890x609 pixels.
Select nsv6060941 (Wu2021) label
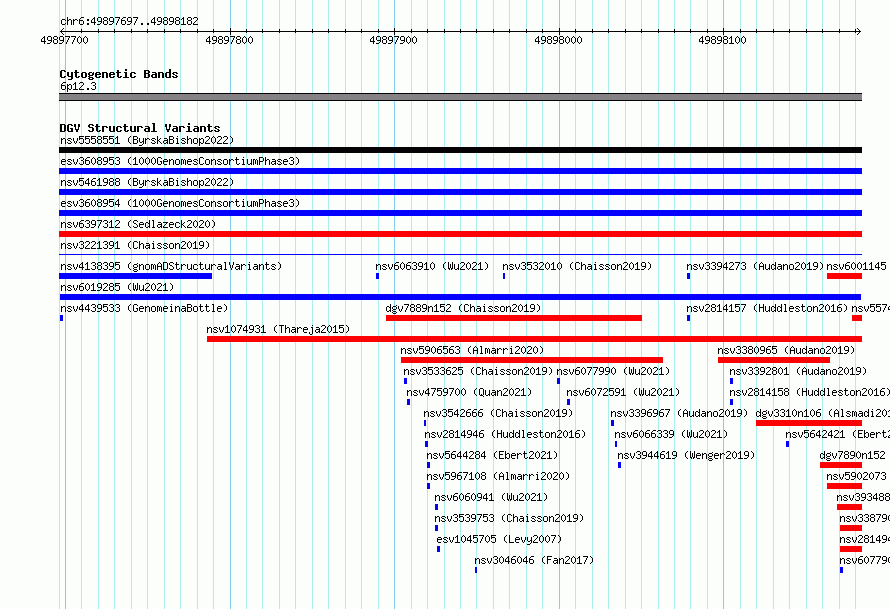491,497
